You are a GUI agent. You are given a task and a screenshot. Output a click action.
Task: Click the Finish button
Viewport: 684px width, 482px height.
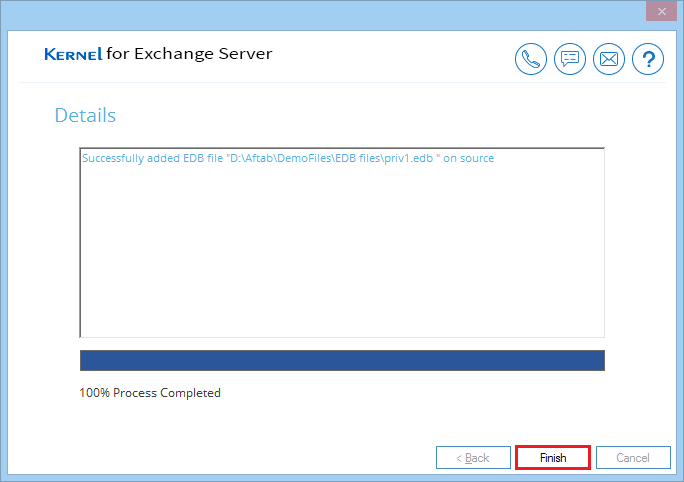point(553,458)
